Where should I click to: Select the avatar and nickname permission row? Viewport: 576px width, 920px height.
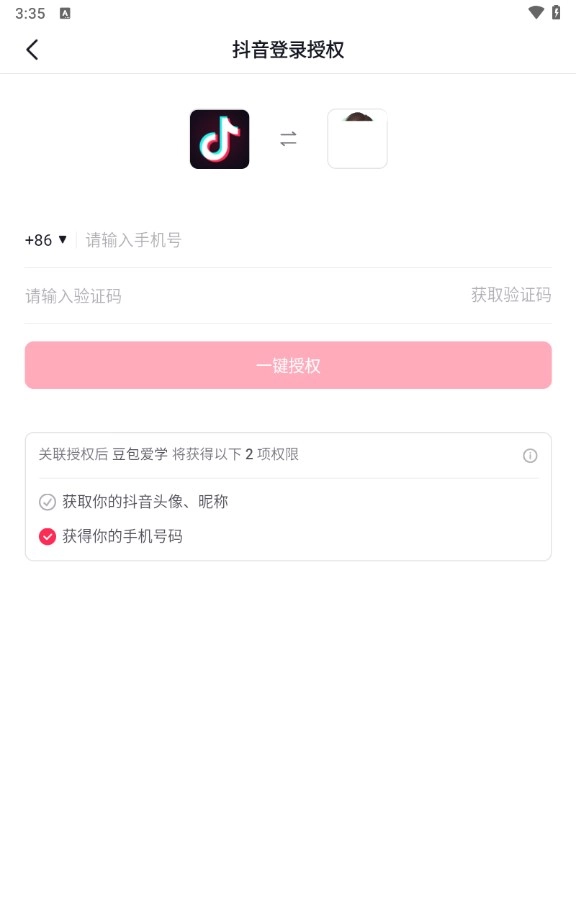[x=143, y=502]
